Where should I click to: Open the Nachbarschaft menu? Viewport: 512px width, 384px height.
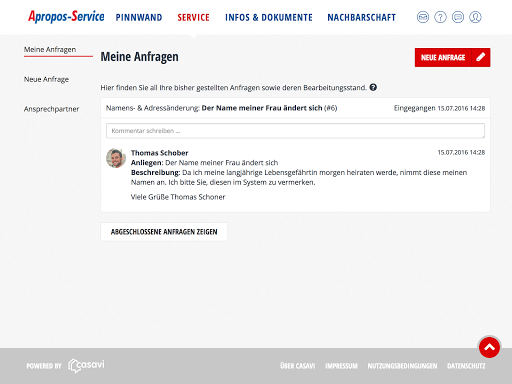[x=361, y=17]
